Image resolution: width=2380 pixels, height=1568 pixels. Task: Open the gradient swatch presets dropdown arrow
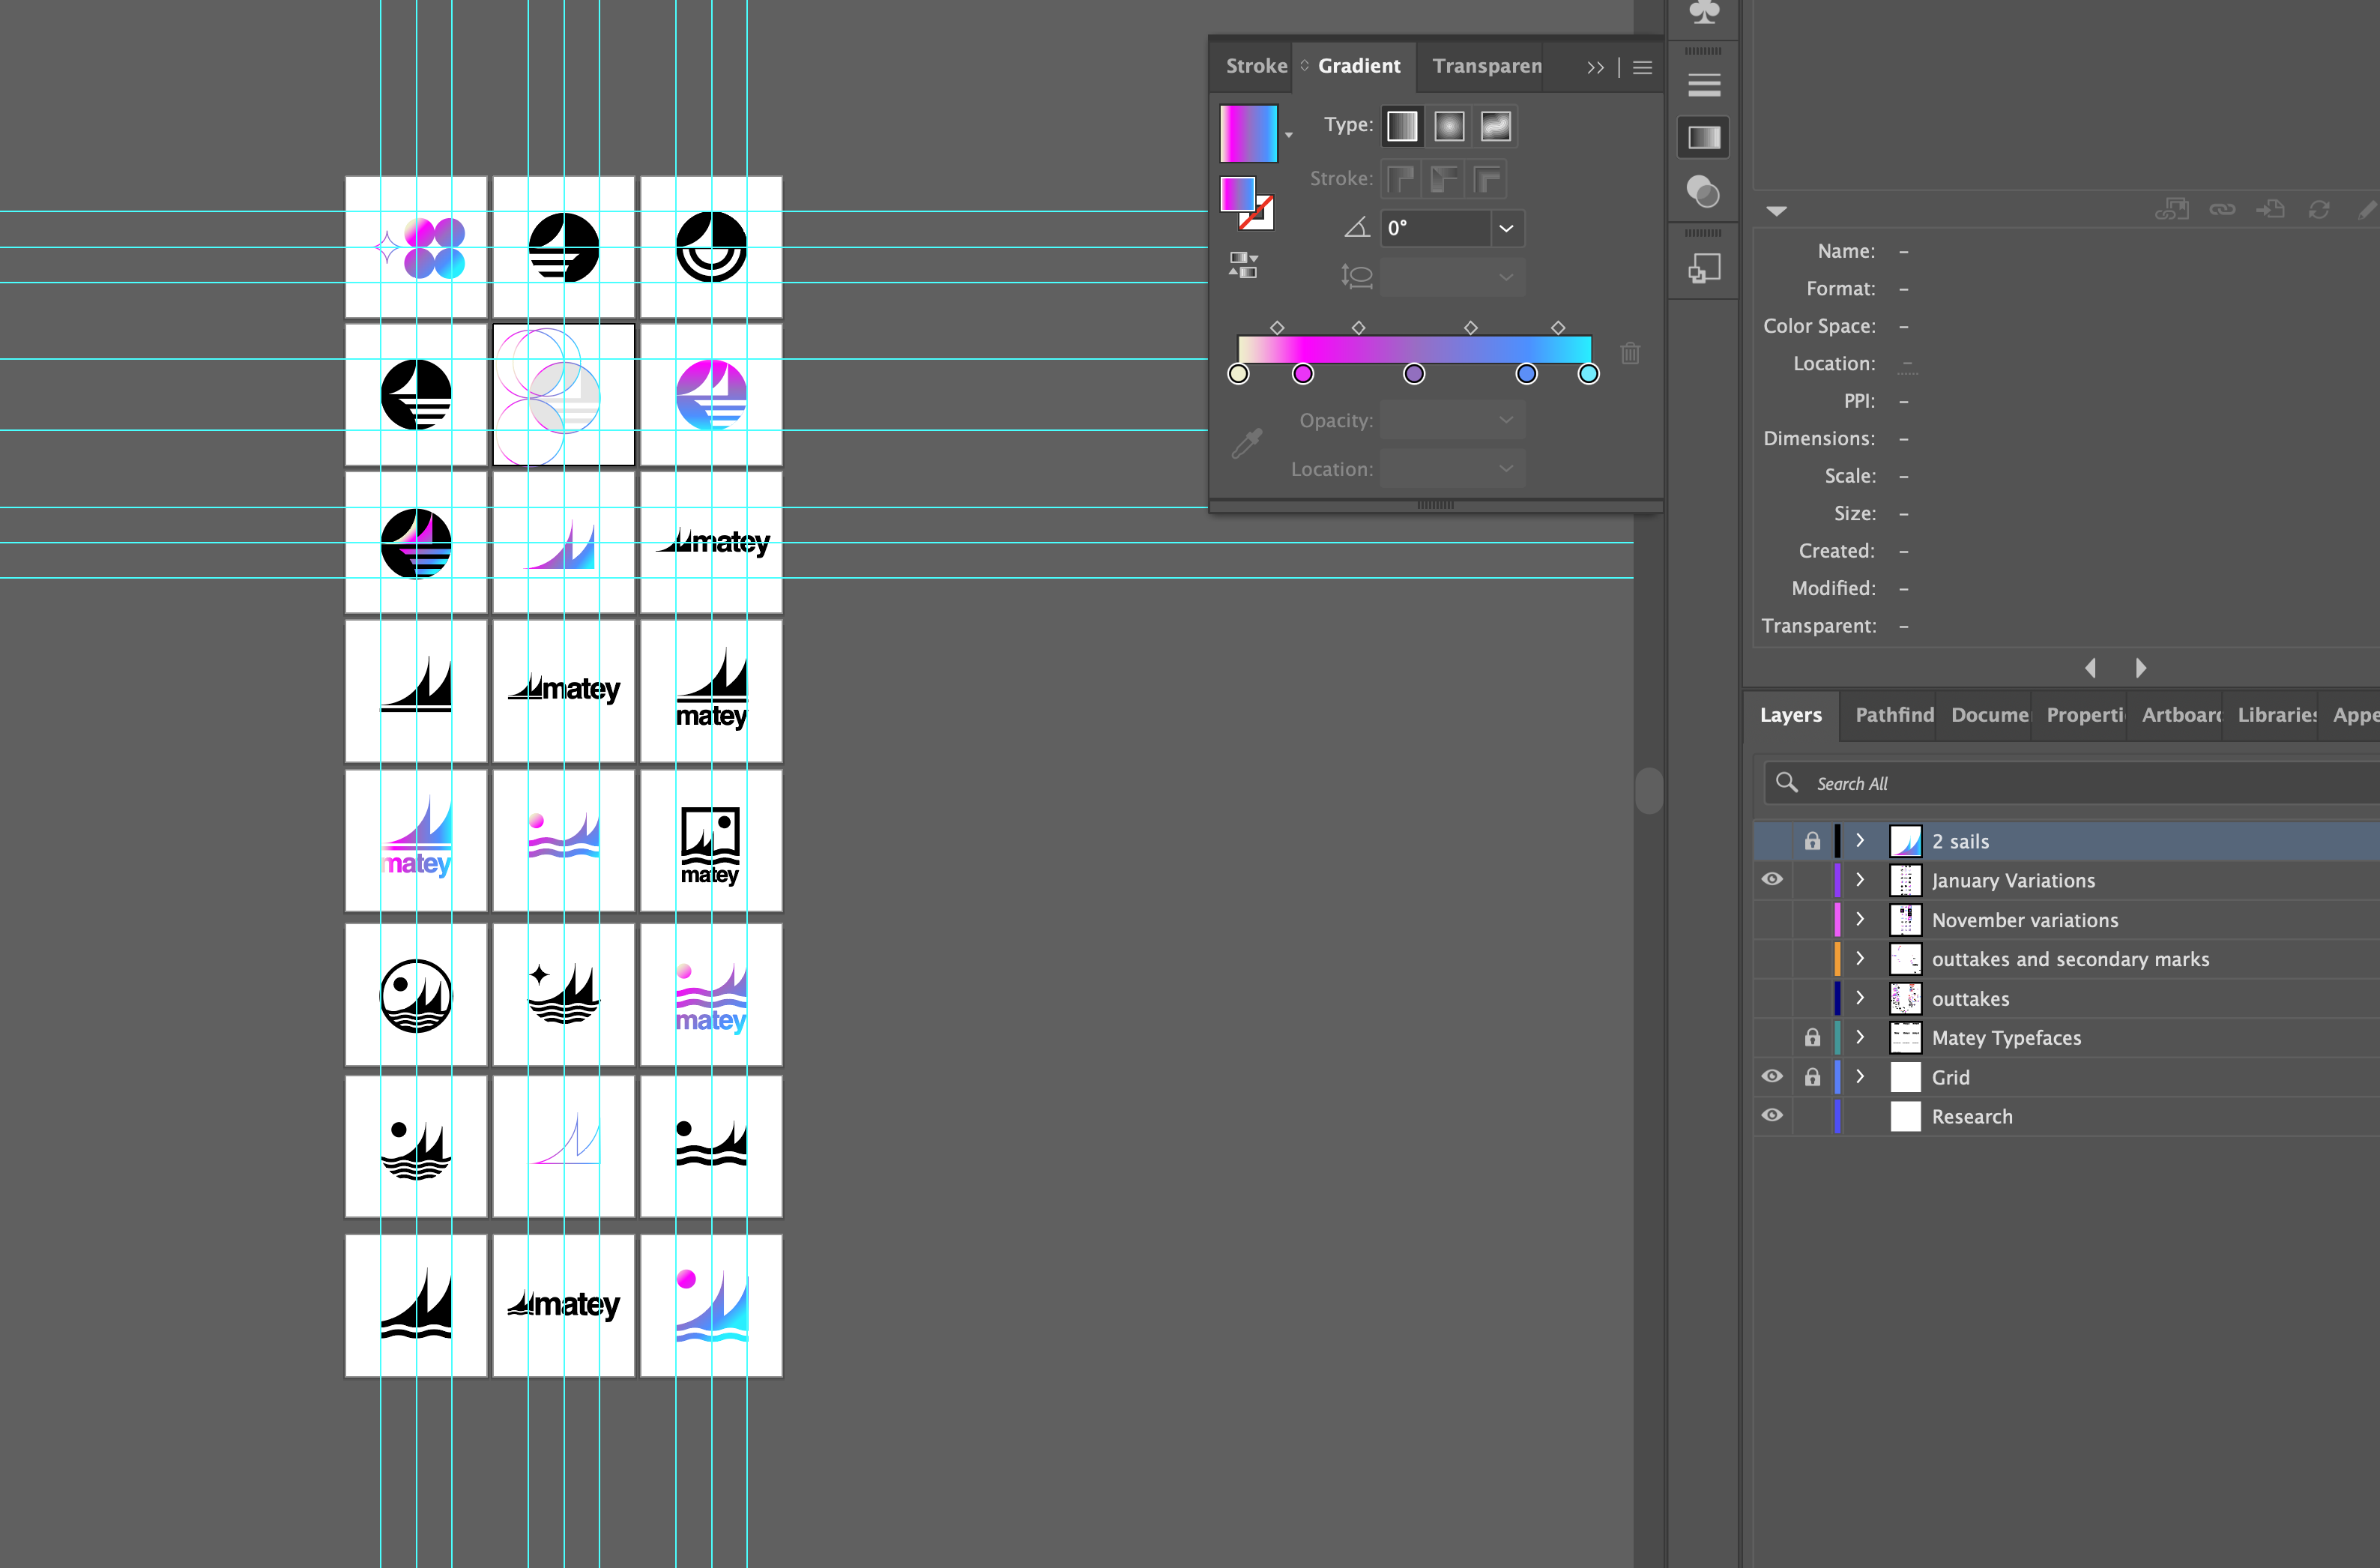pos(1288,135)
